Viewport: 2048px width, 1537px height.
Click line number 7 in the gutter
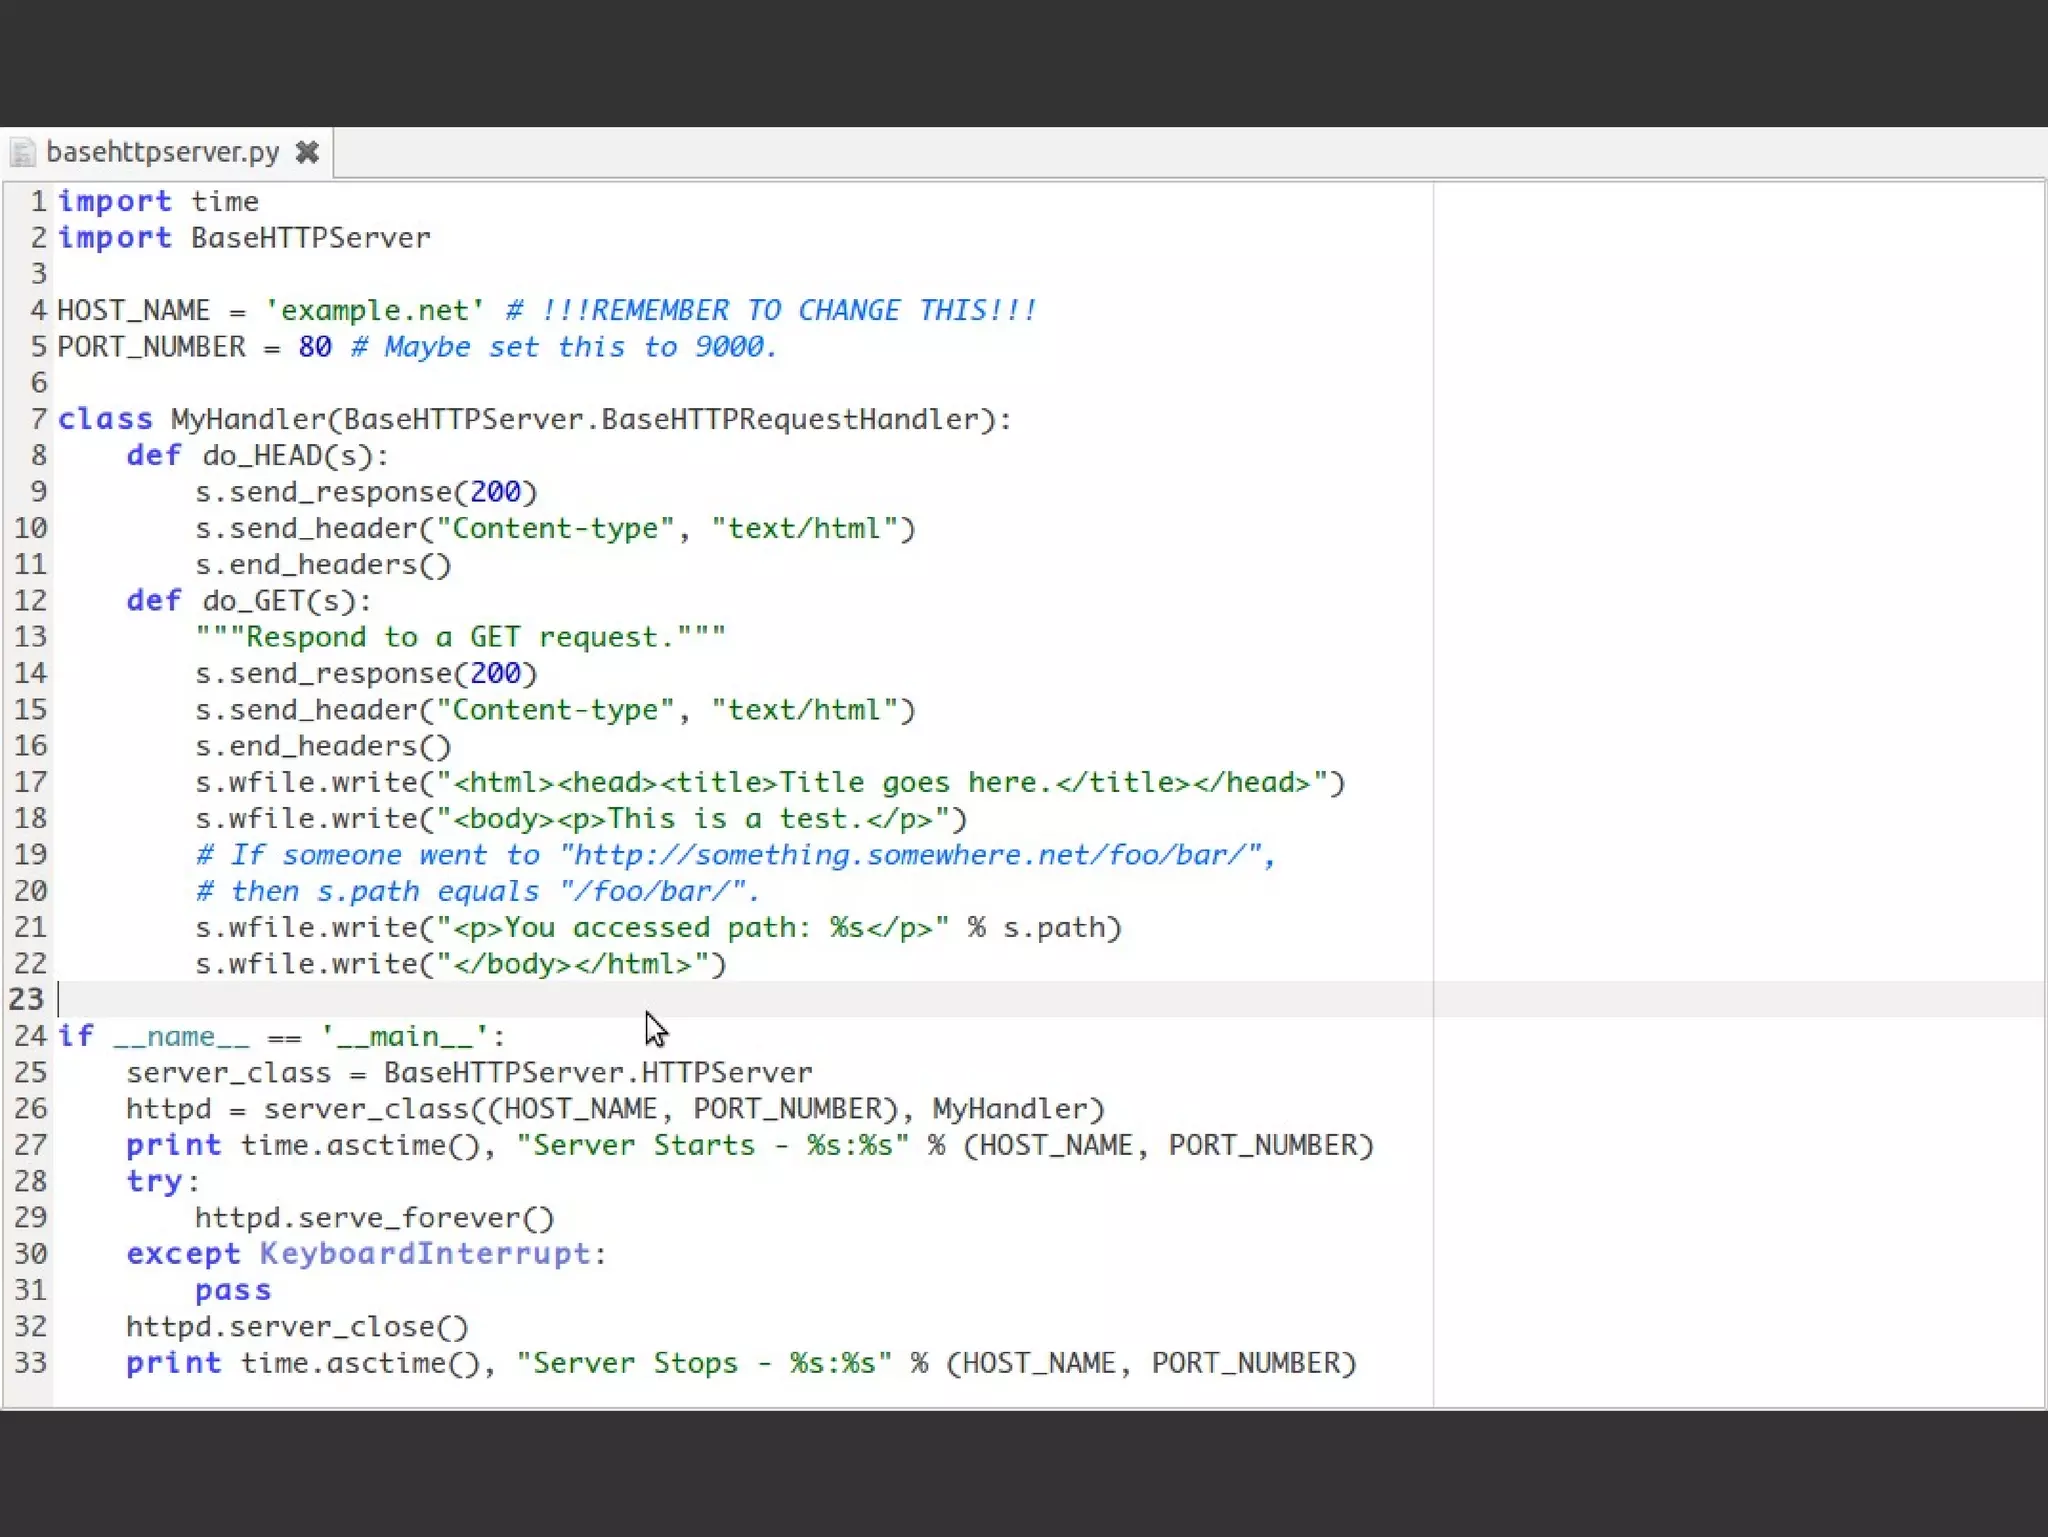point(38,419)
